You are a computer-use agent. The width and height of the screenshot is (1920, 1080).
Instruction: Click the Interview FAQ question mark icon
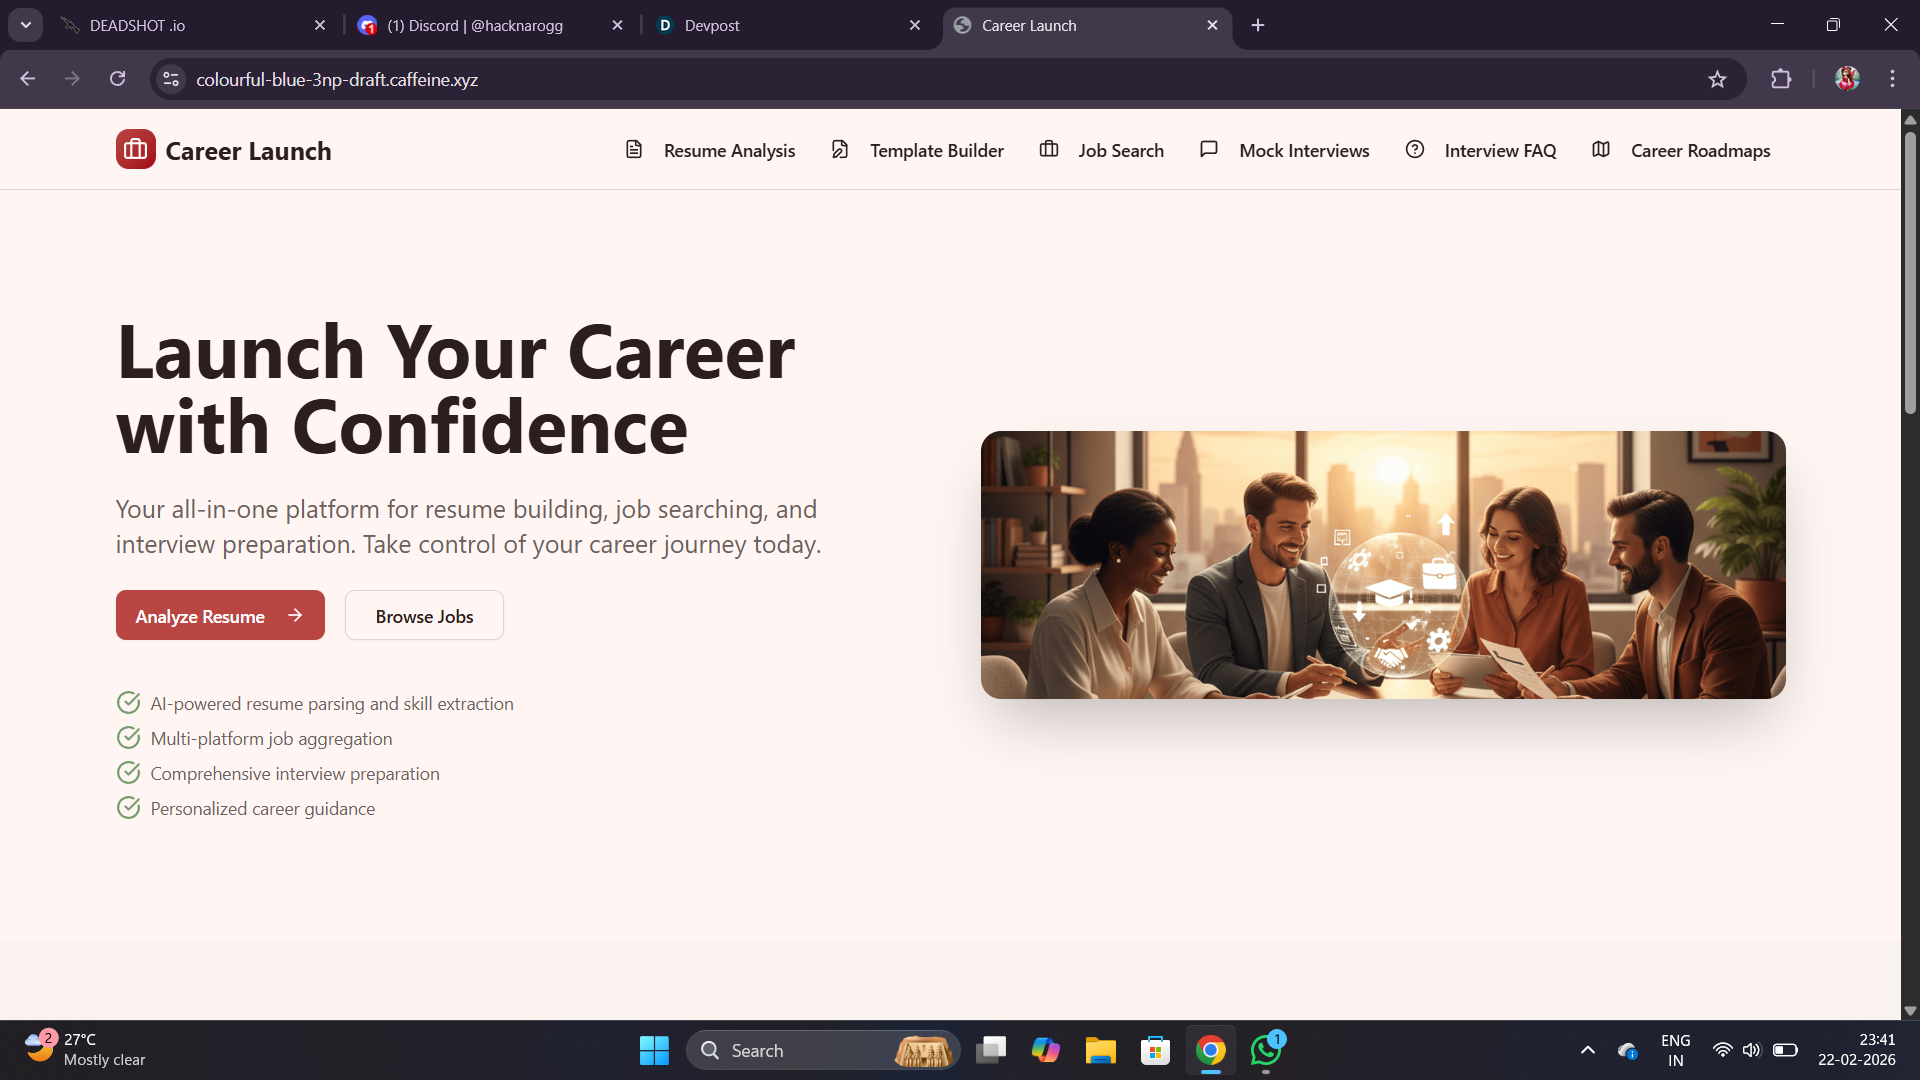click(x=1415, y=150)
